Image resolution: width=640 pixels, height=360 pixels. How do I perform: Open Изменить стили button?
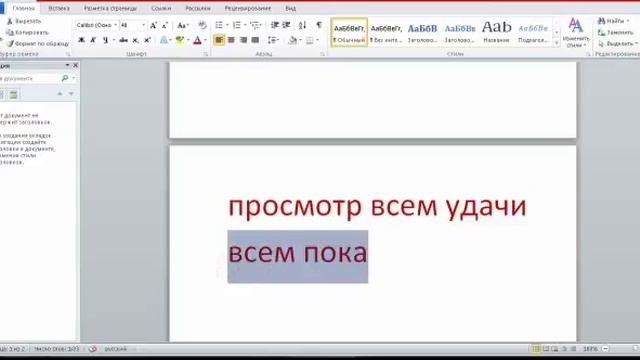point(576,33)
